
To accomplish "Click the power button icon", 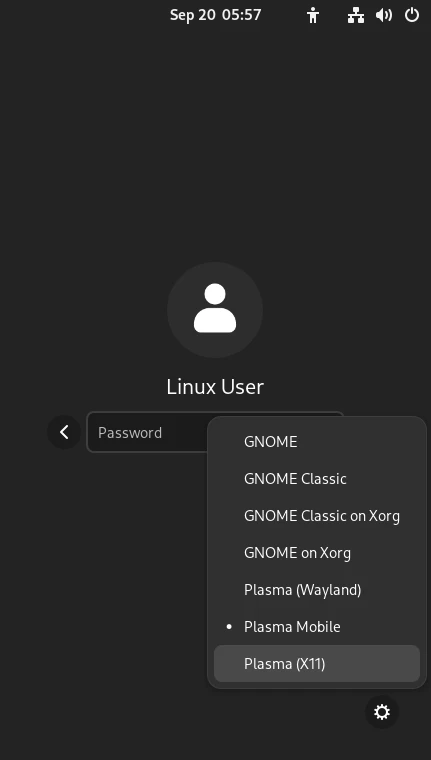I will [412, 15].
